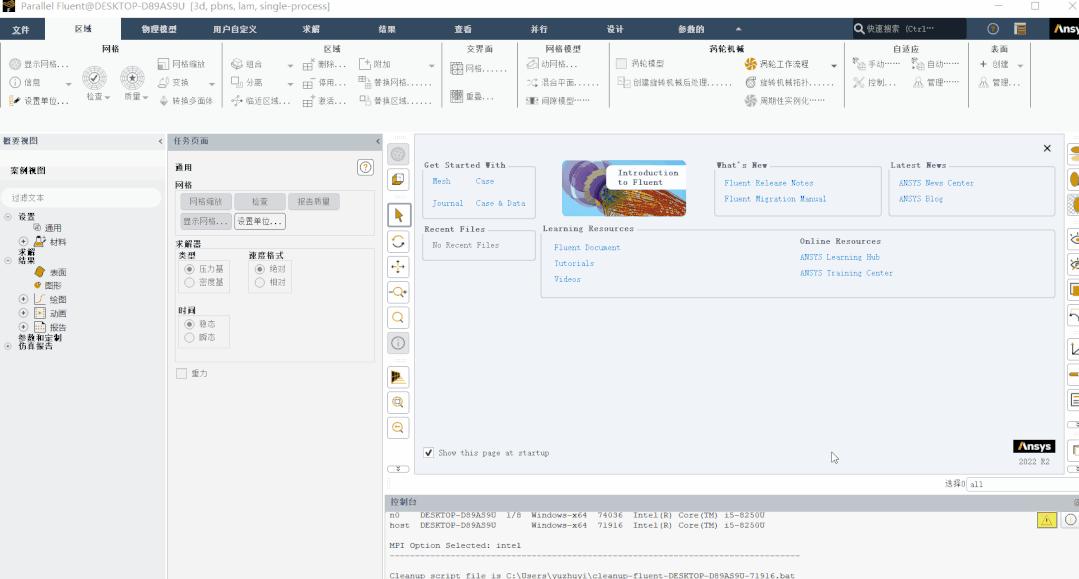Click 临近区域 ribbon item
1079x579 pixels.
(260, 101)
